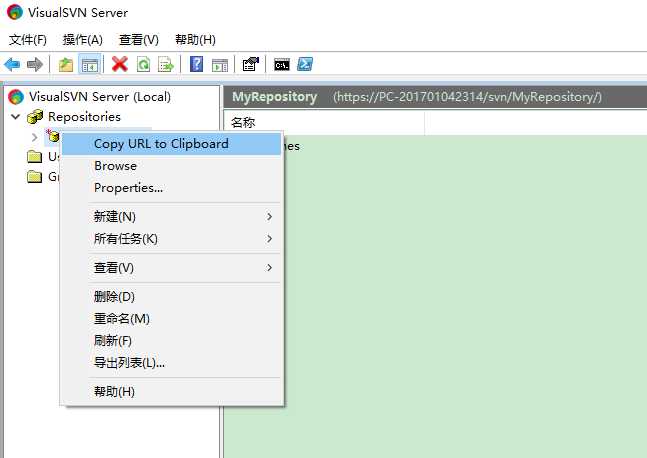Select Browse in the context menu
The width and height of the screenshot is (647, 458).
(172, 166)
